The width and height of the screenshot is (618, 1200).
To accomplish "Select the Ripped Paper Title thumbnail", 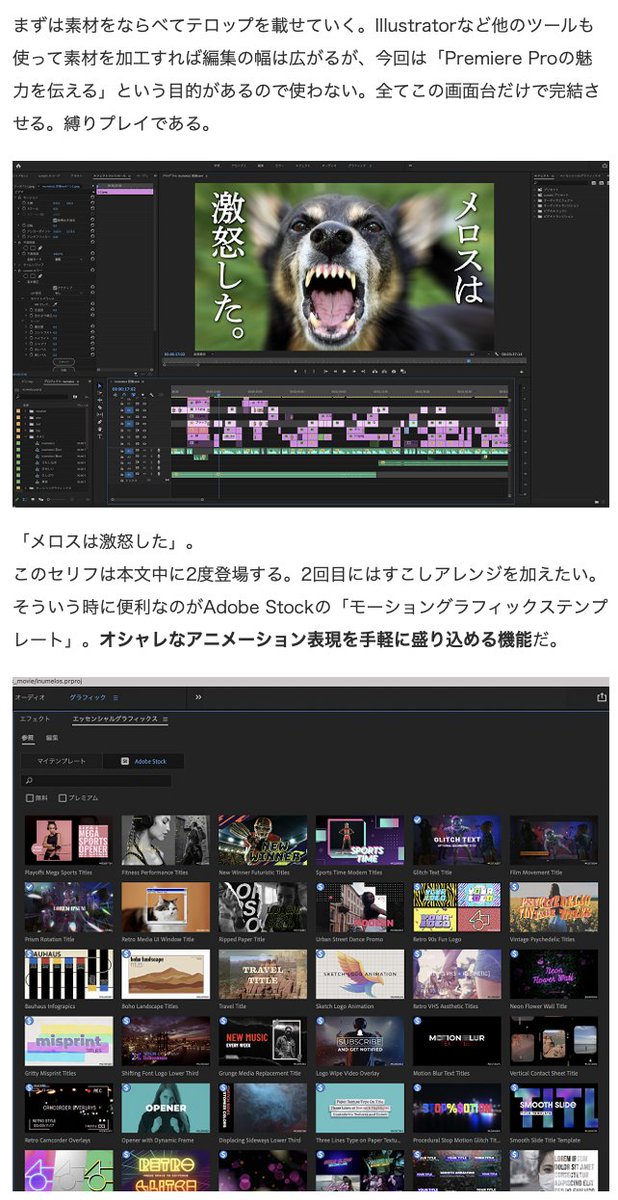I will click(x=263, y=907).
